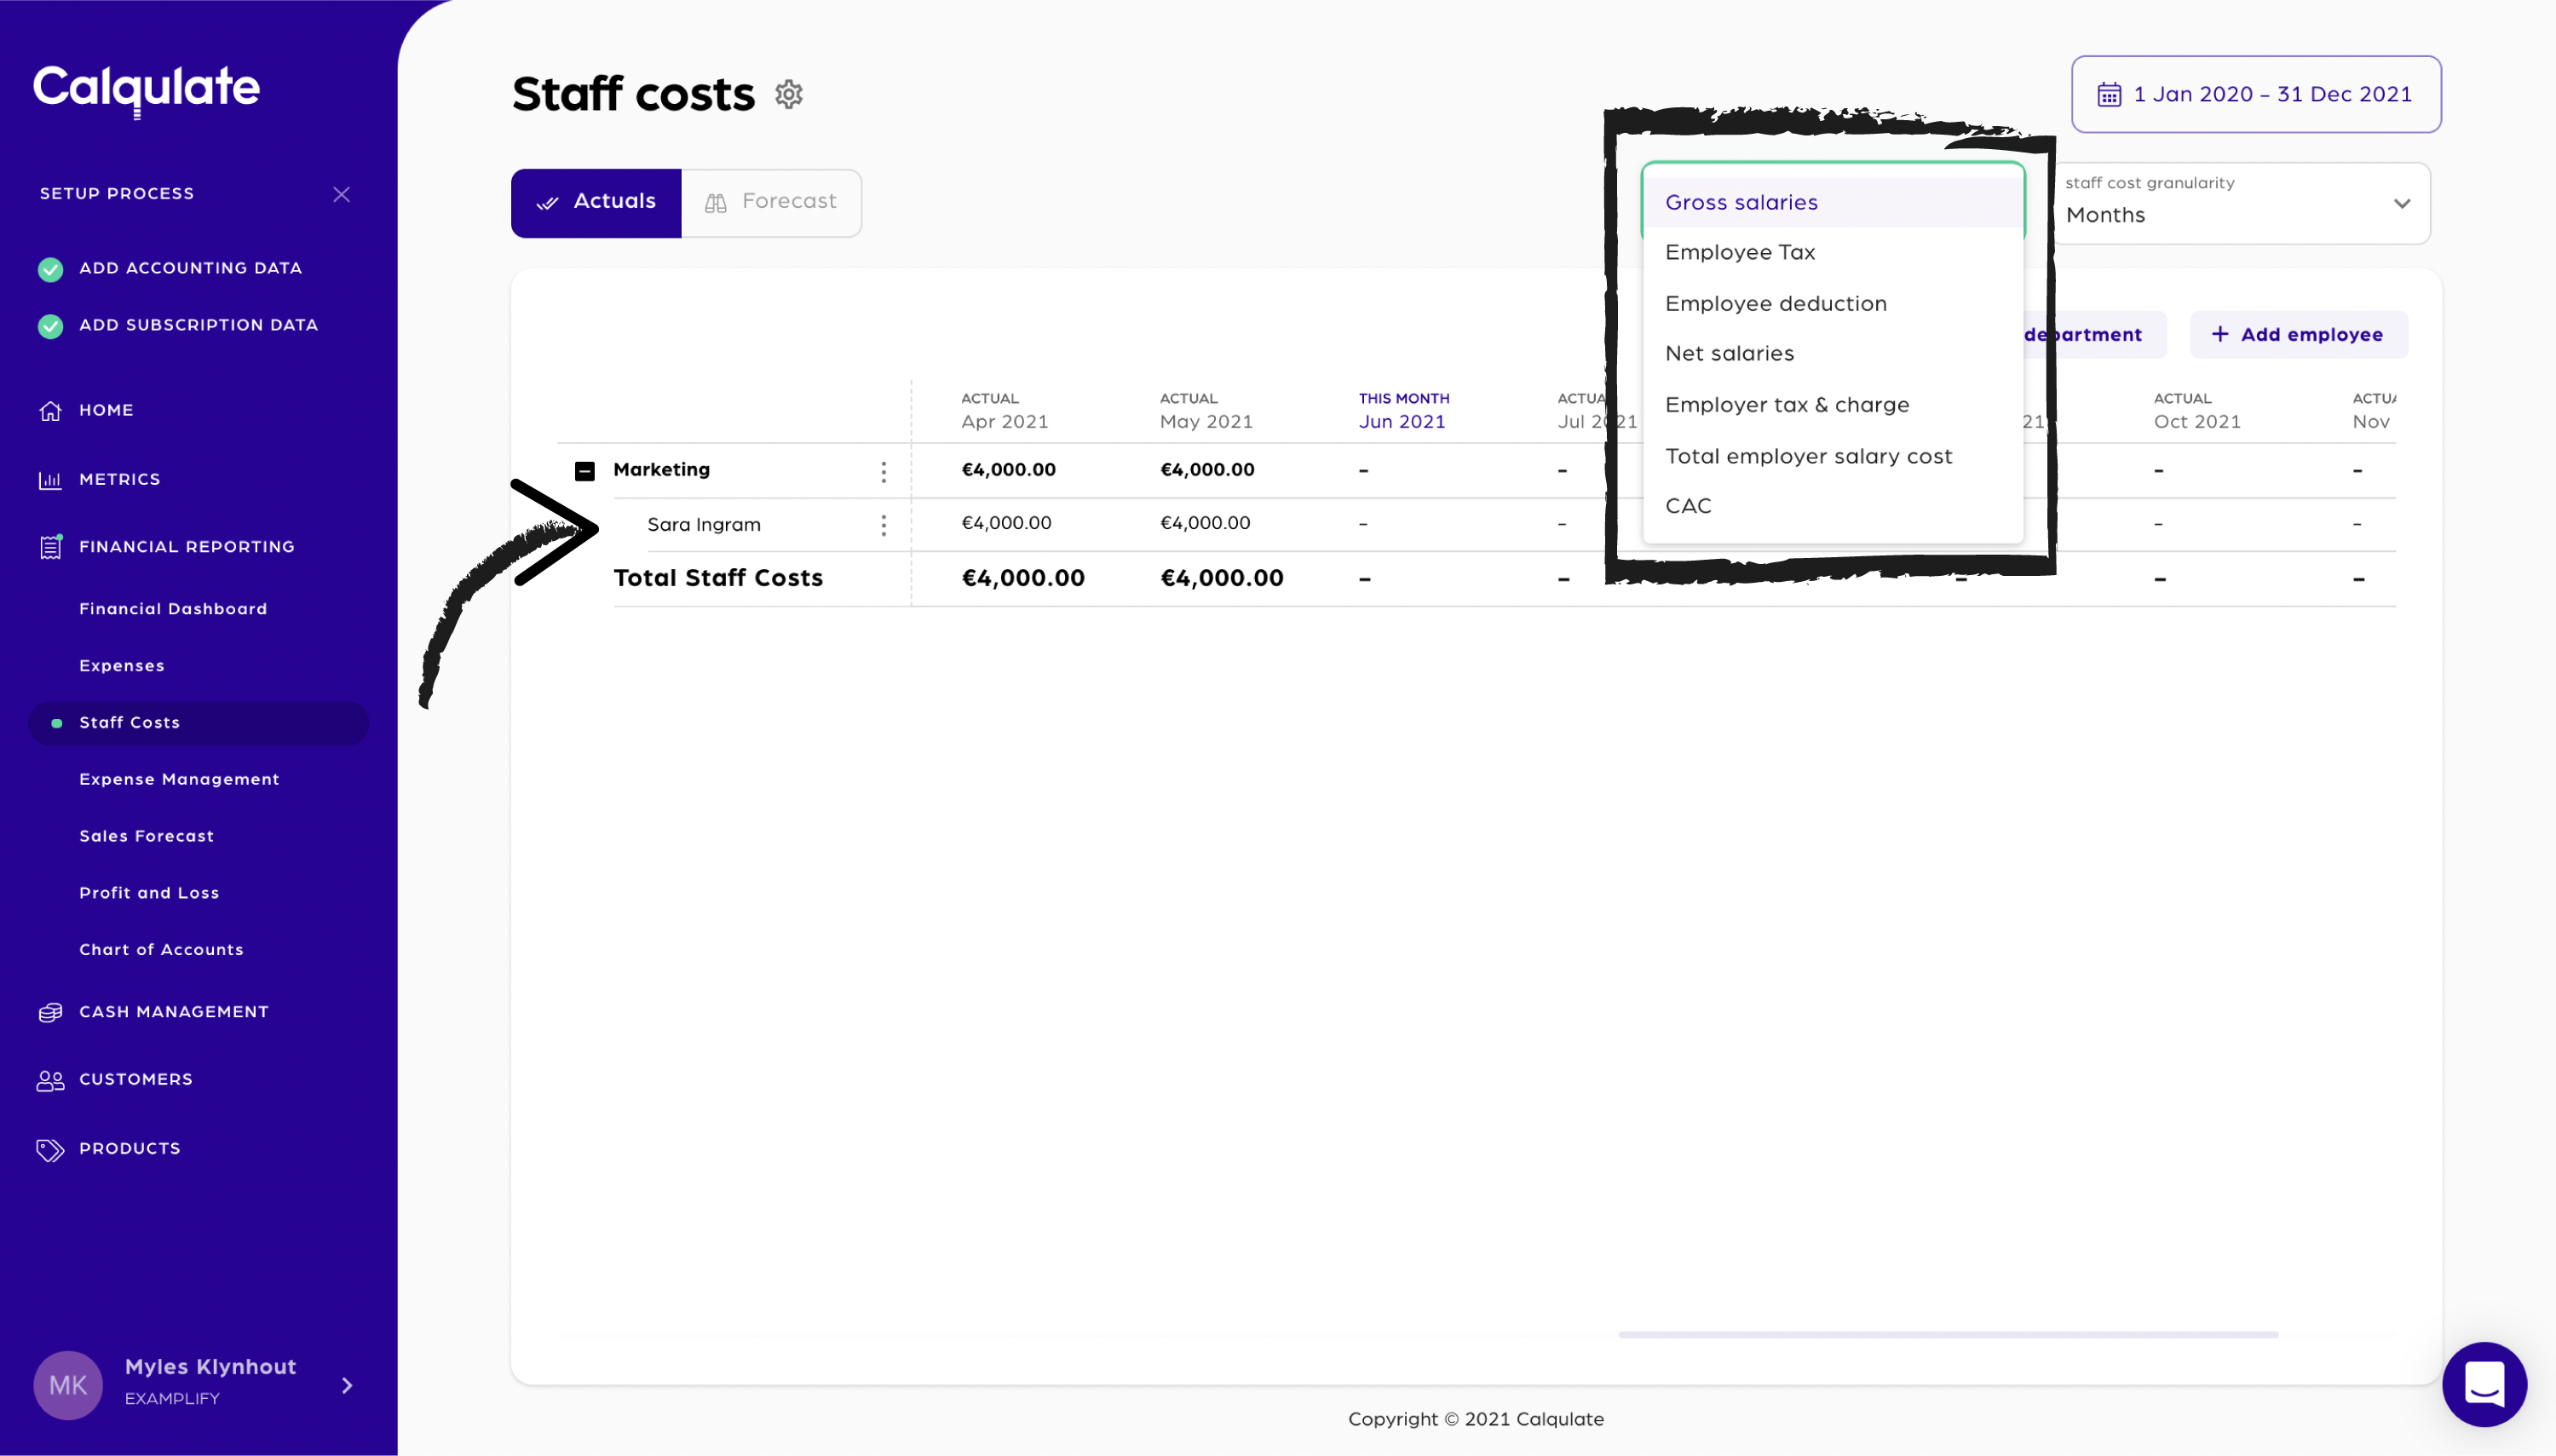Open Marketing department three-dot menu
This screenshot has height=1456, width=2556.
pos(883,471)
